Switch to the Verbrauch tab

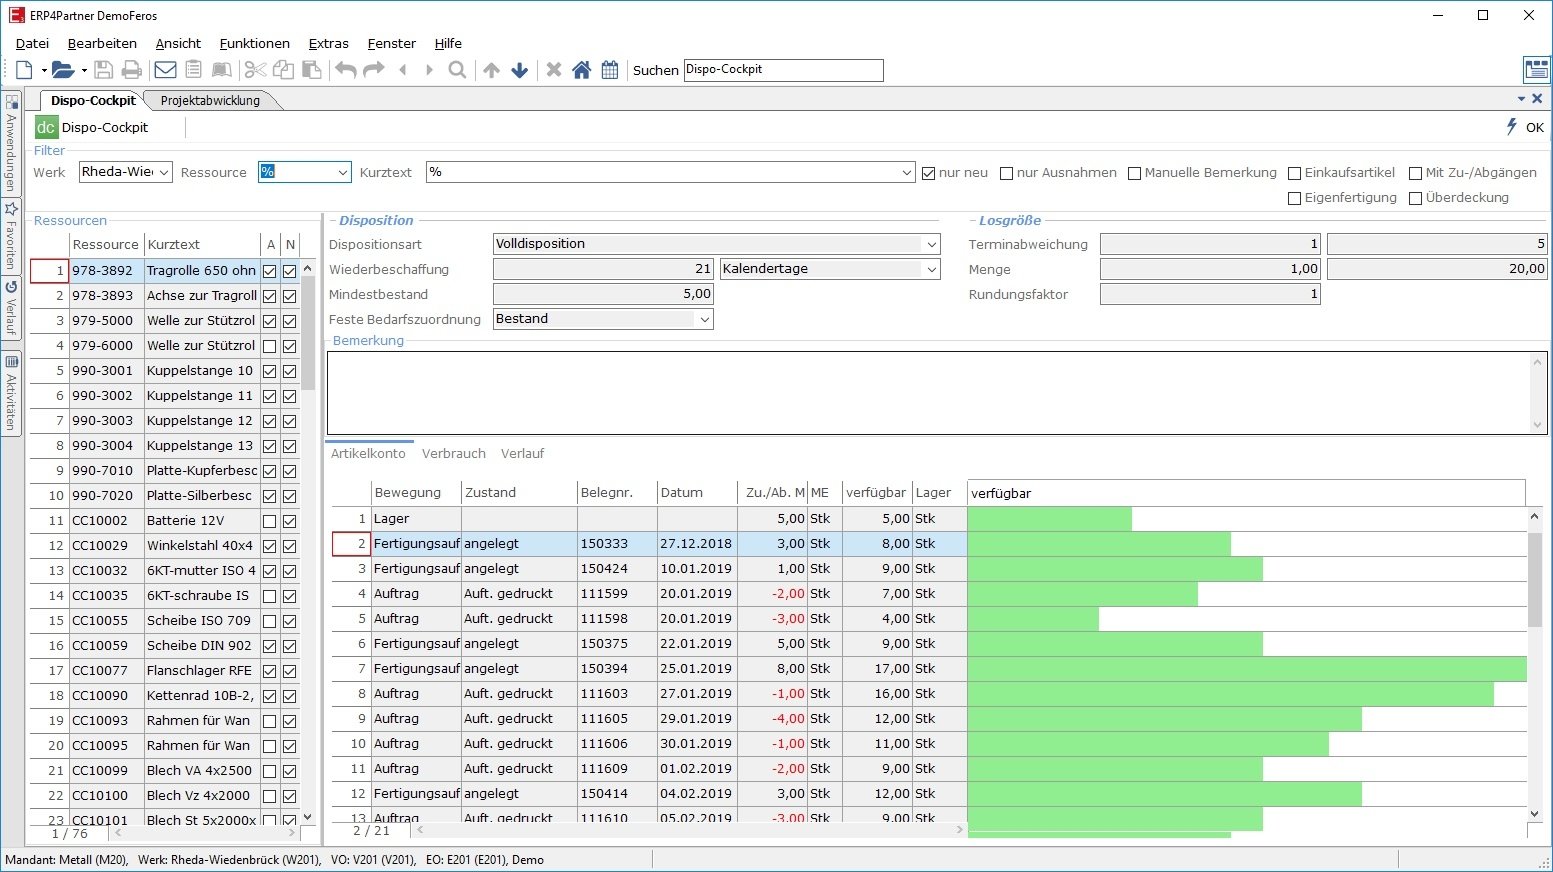(x=453, y=453)
